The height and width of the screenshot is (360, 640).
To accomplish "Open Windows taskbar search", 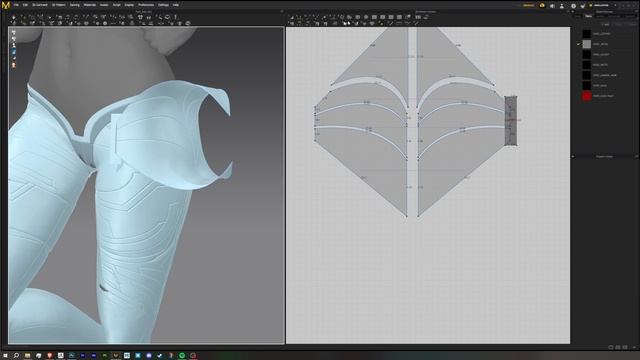I will pos(16,356).
